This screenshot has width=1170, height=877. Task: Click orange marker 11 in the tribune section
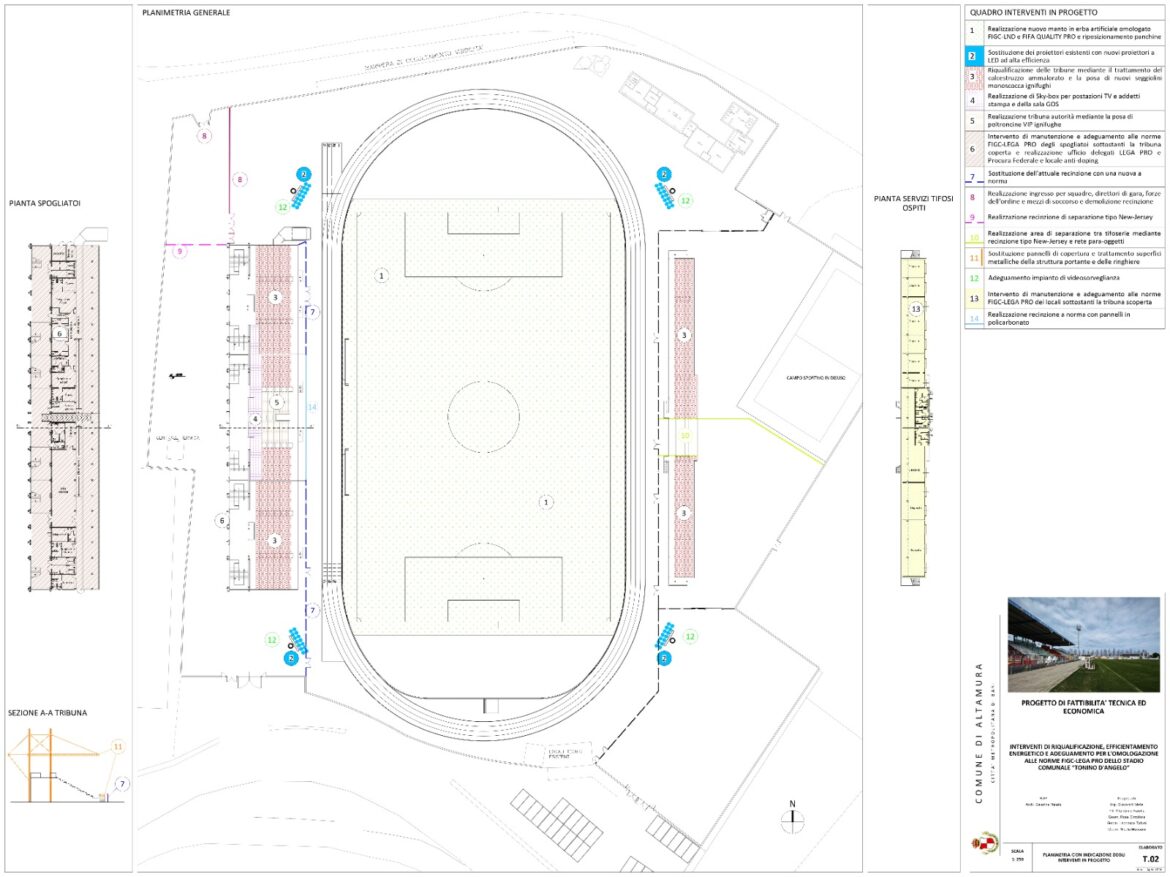(x=118, y=746)
